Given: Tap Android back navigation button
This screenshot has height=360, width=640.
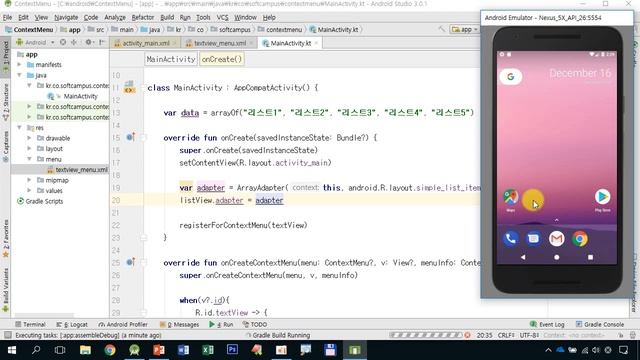Looking at the screenshot, I should [523, 257].
